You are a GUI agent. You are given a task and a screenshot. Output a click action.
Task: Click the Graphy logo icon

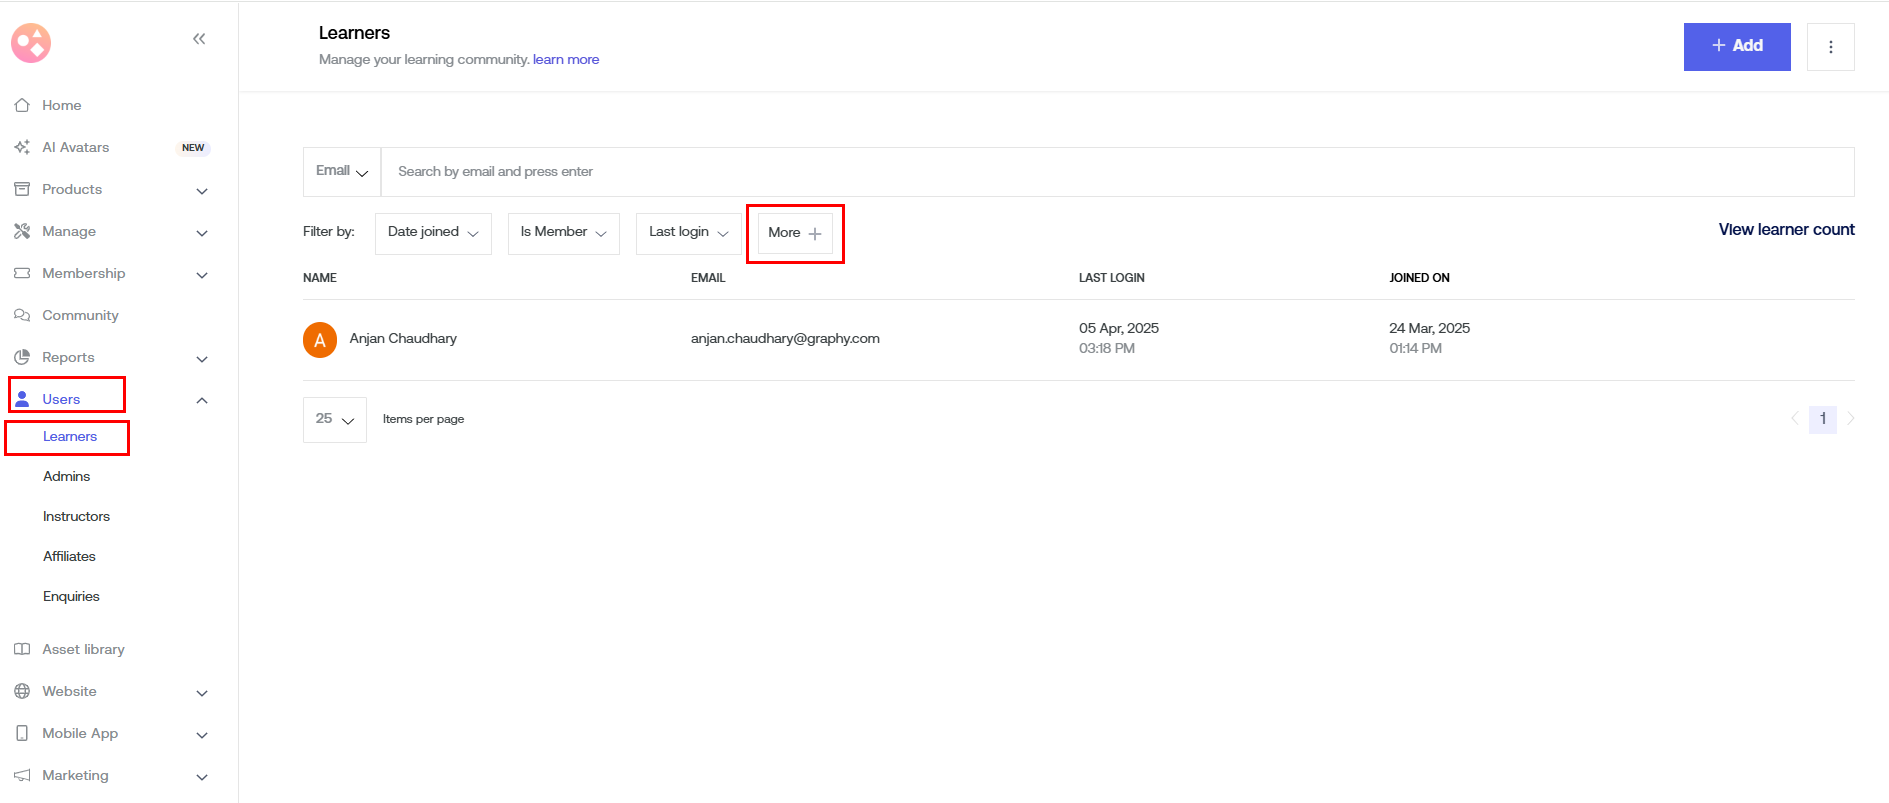(31, 43)
